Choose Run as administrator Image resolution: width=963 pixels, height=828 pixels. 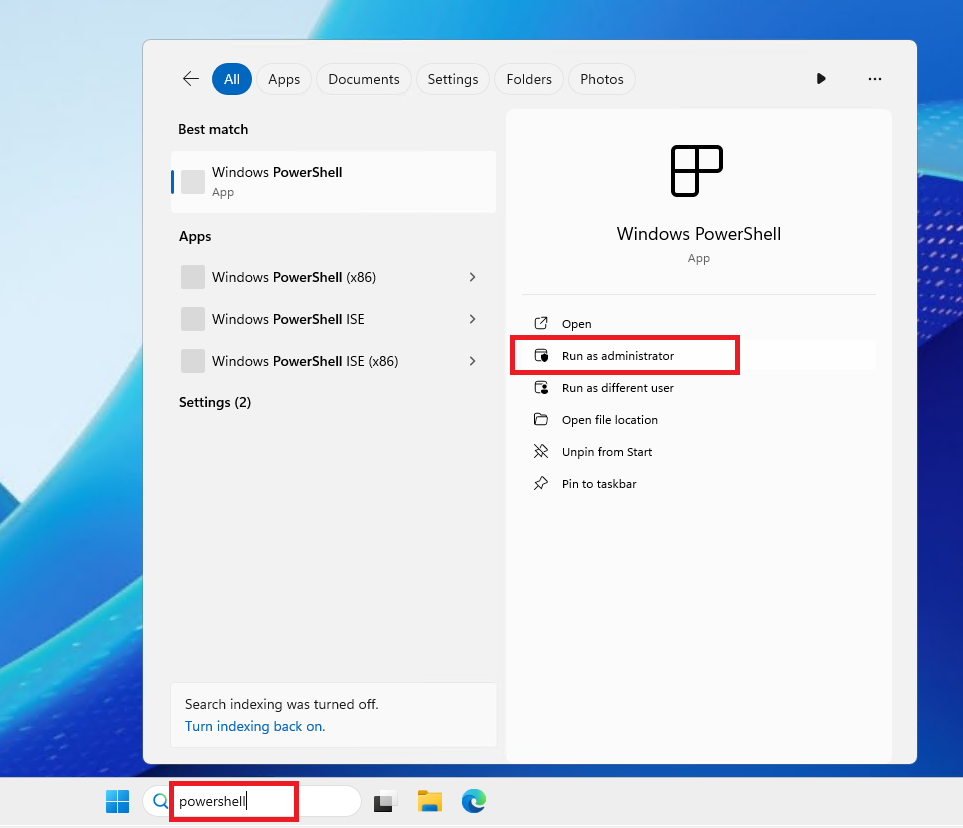point(698,356)
